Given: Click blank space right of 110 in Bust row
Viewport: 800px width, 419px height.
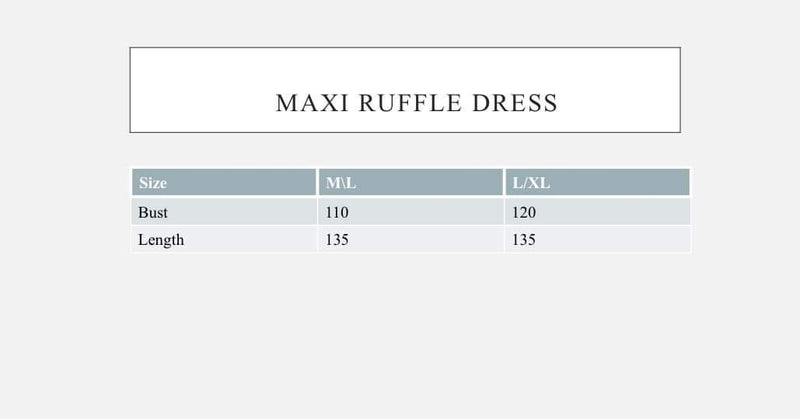Looking at the screenshot, I should tap(426, 212).
